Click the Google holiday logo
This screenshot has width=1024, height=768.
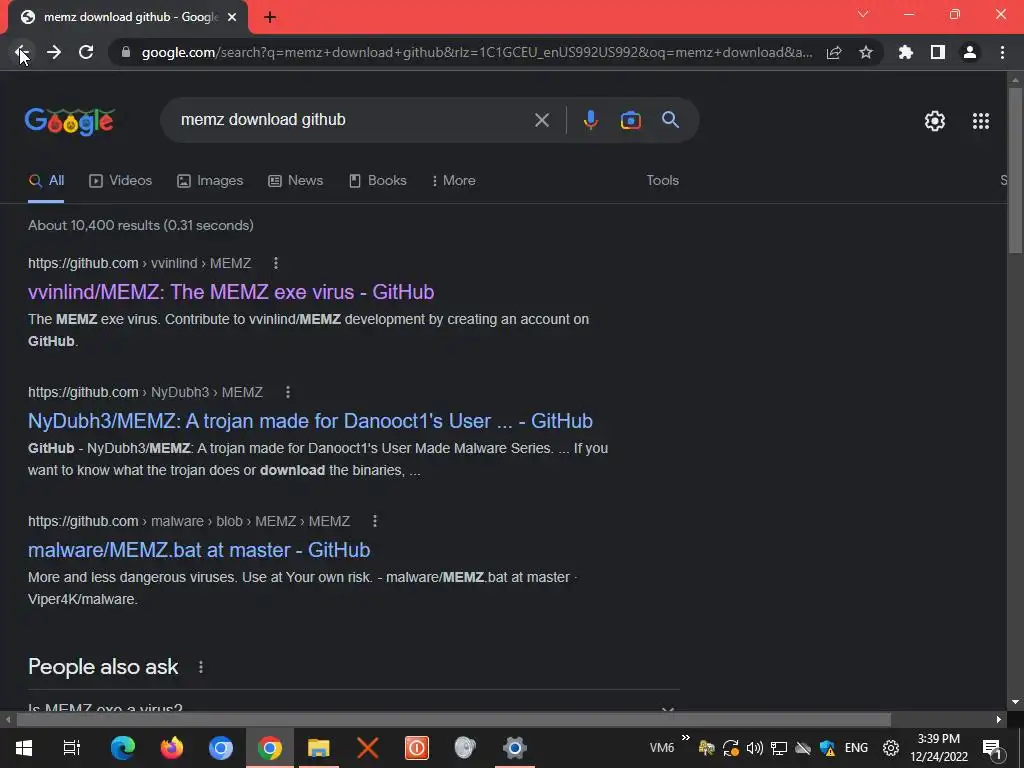point(70,121)
